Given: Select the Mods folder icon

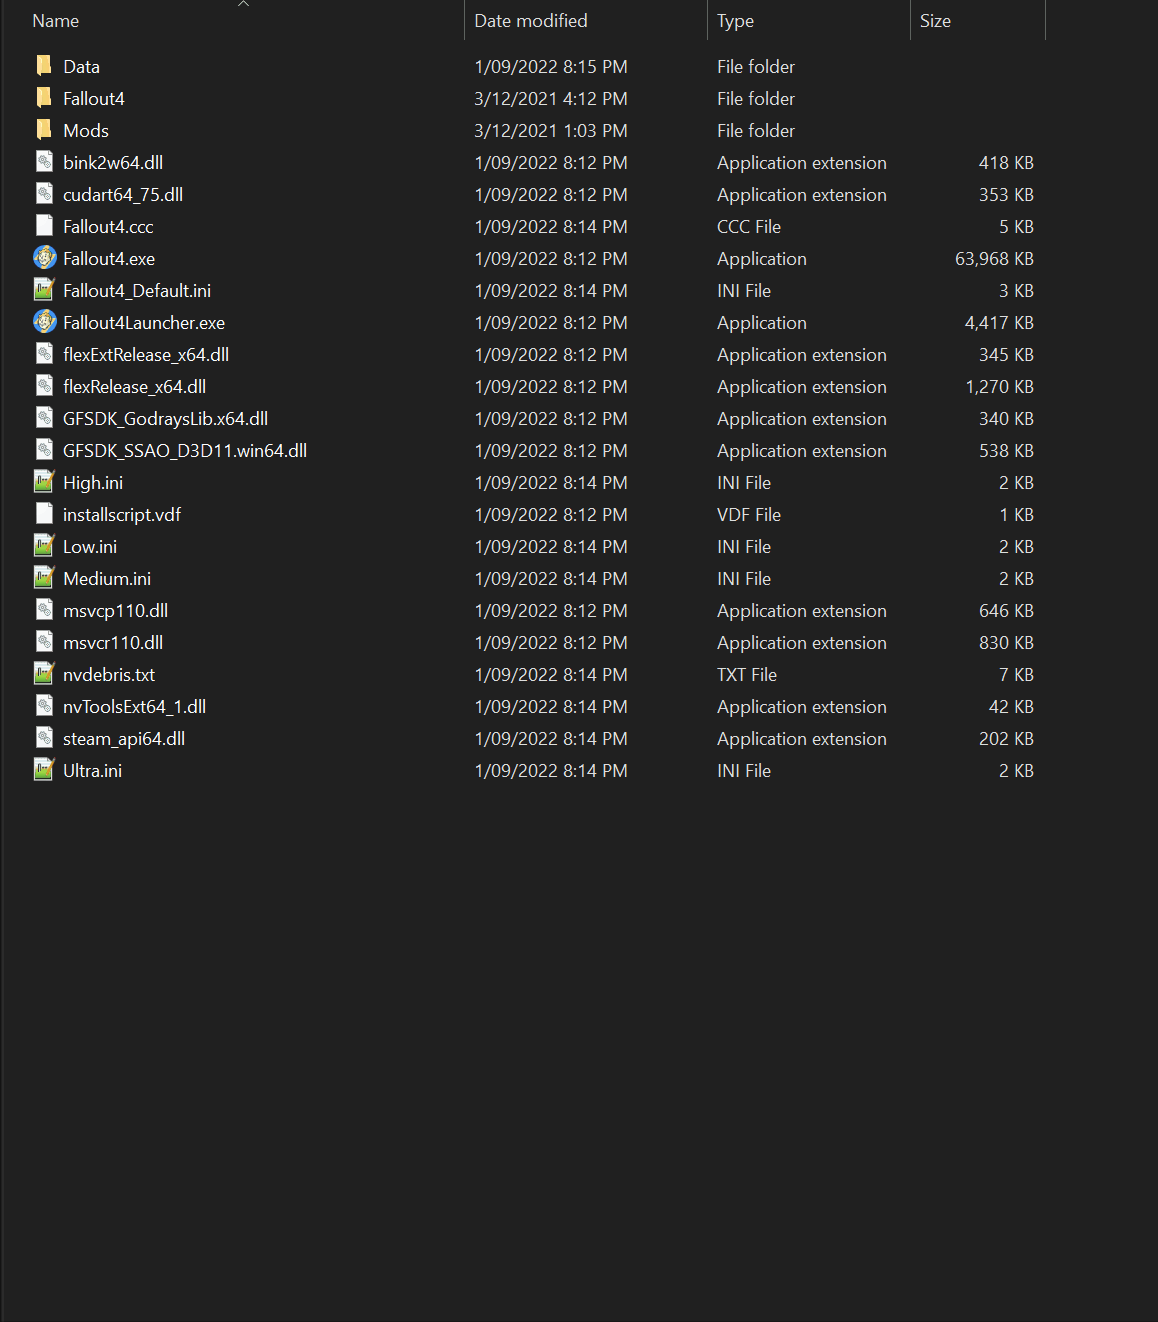Looking at the screenshot, I should coord(44,130).
